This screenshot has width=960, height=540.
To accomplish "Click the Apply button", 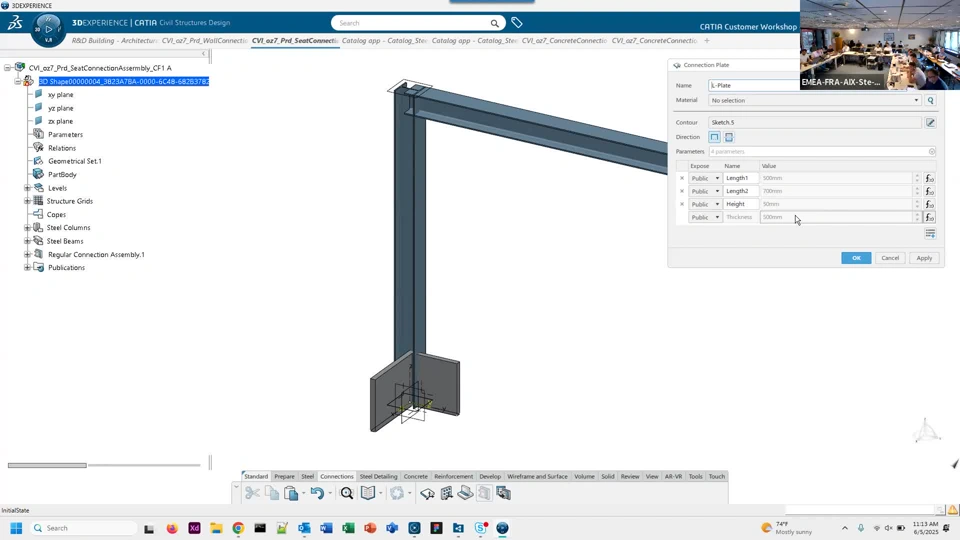I will (924, 258).
